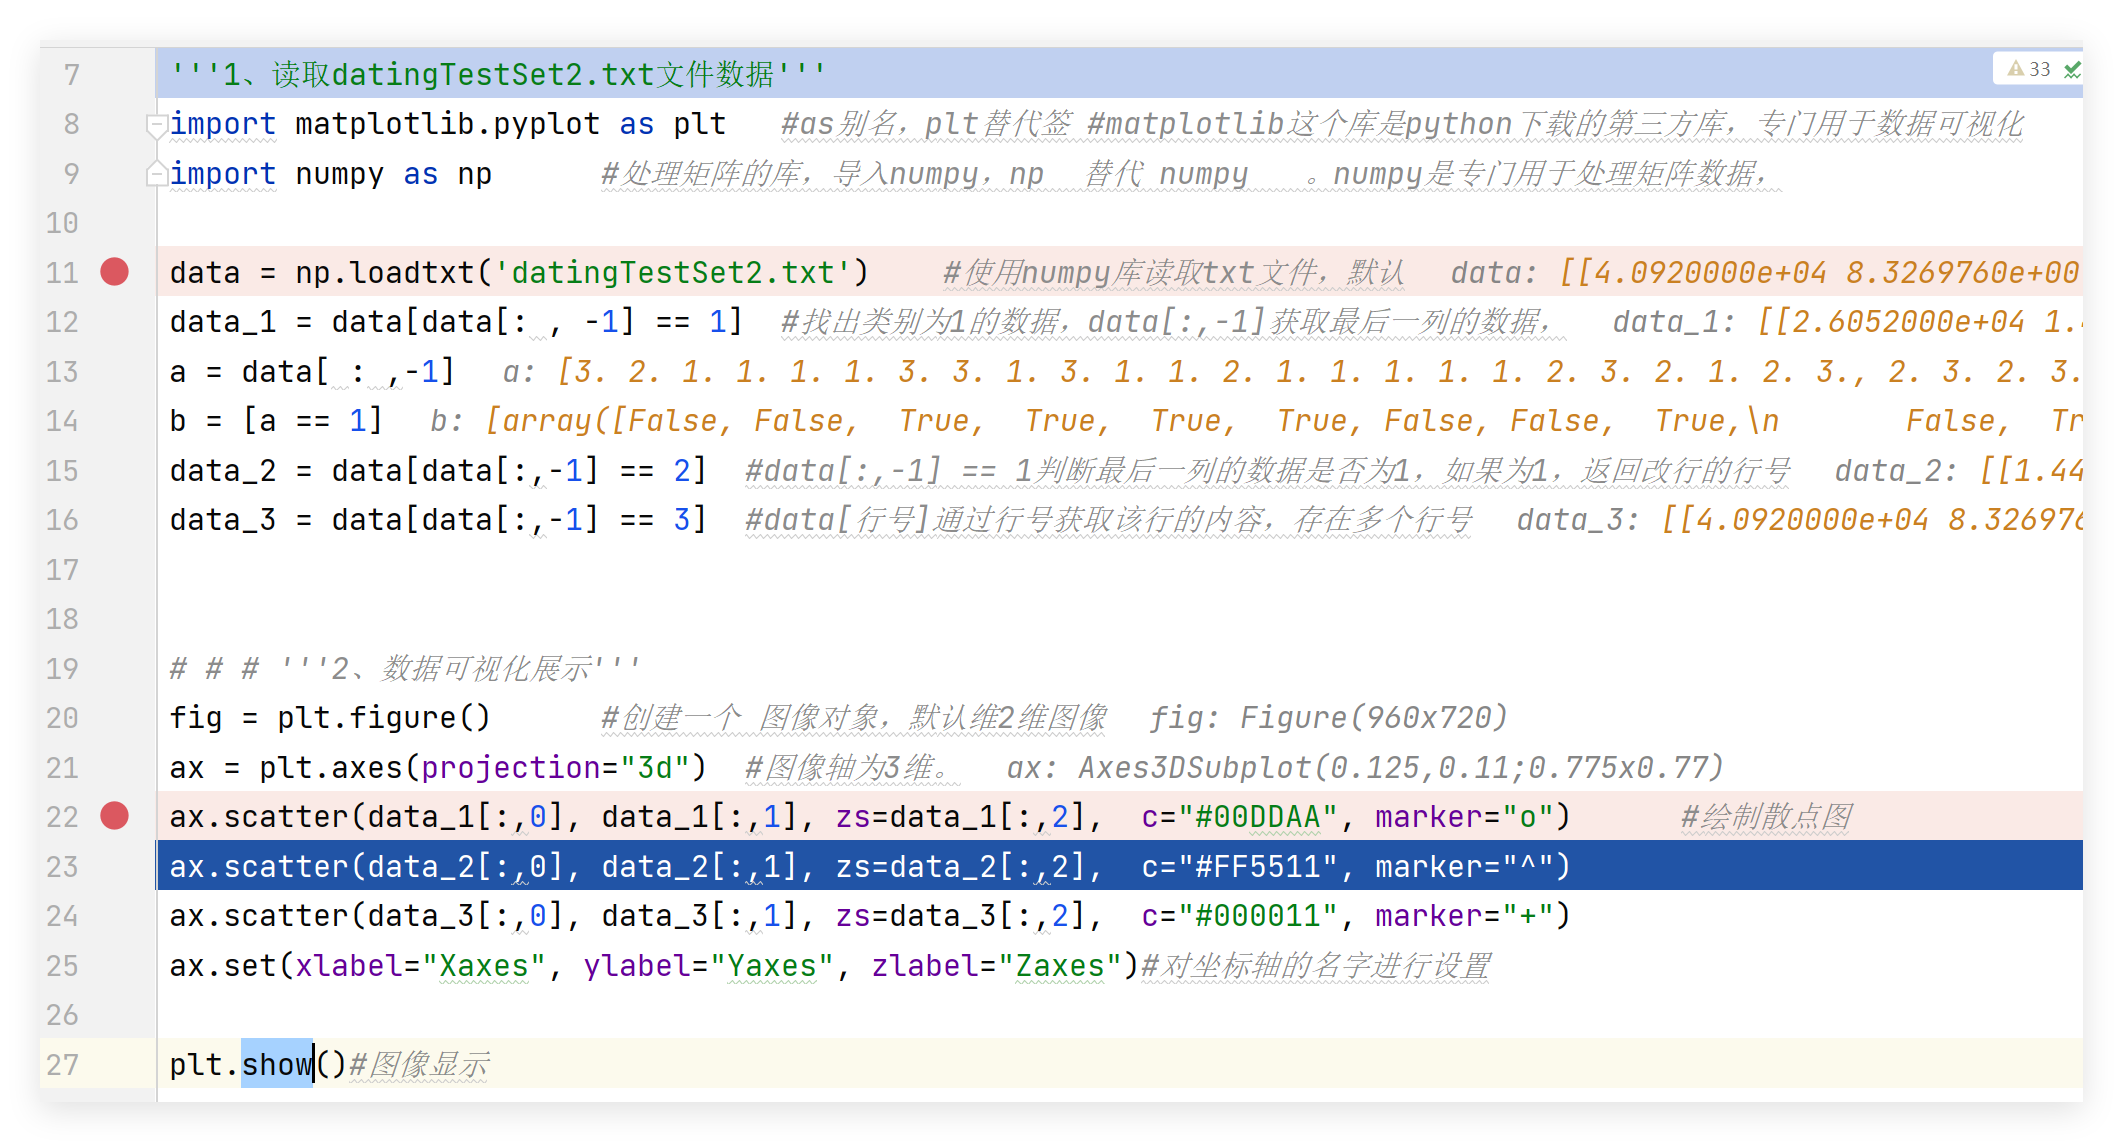This screenshot has width=2123, height=1142.
Task: Click line number 7 in the gutter
Action: (x=71, y=75)
